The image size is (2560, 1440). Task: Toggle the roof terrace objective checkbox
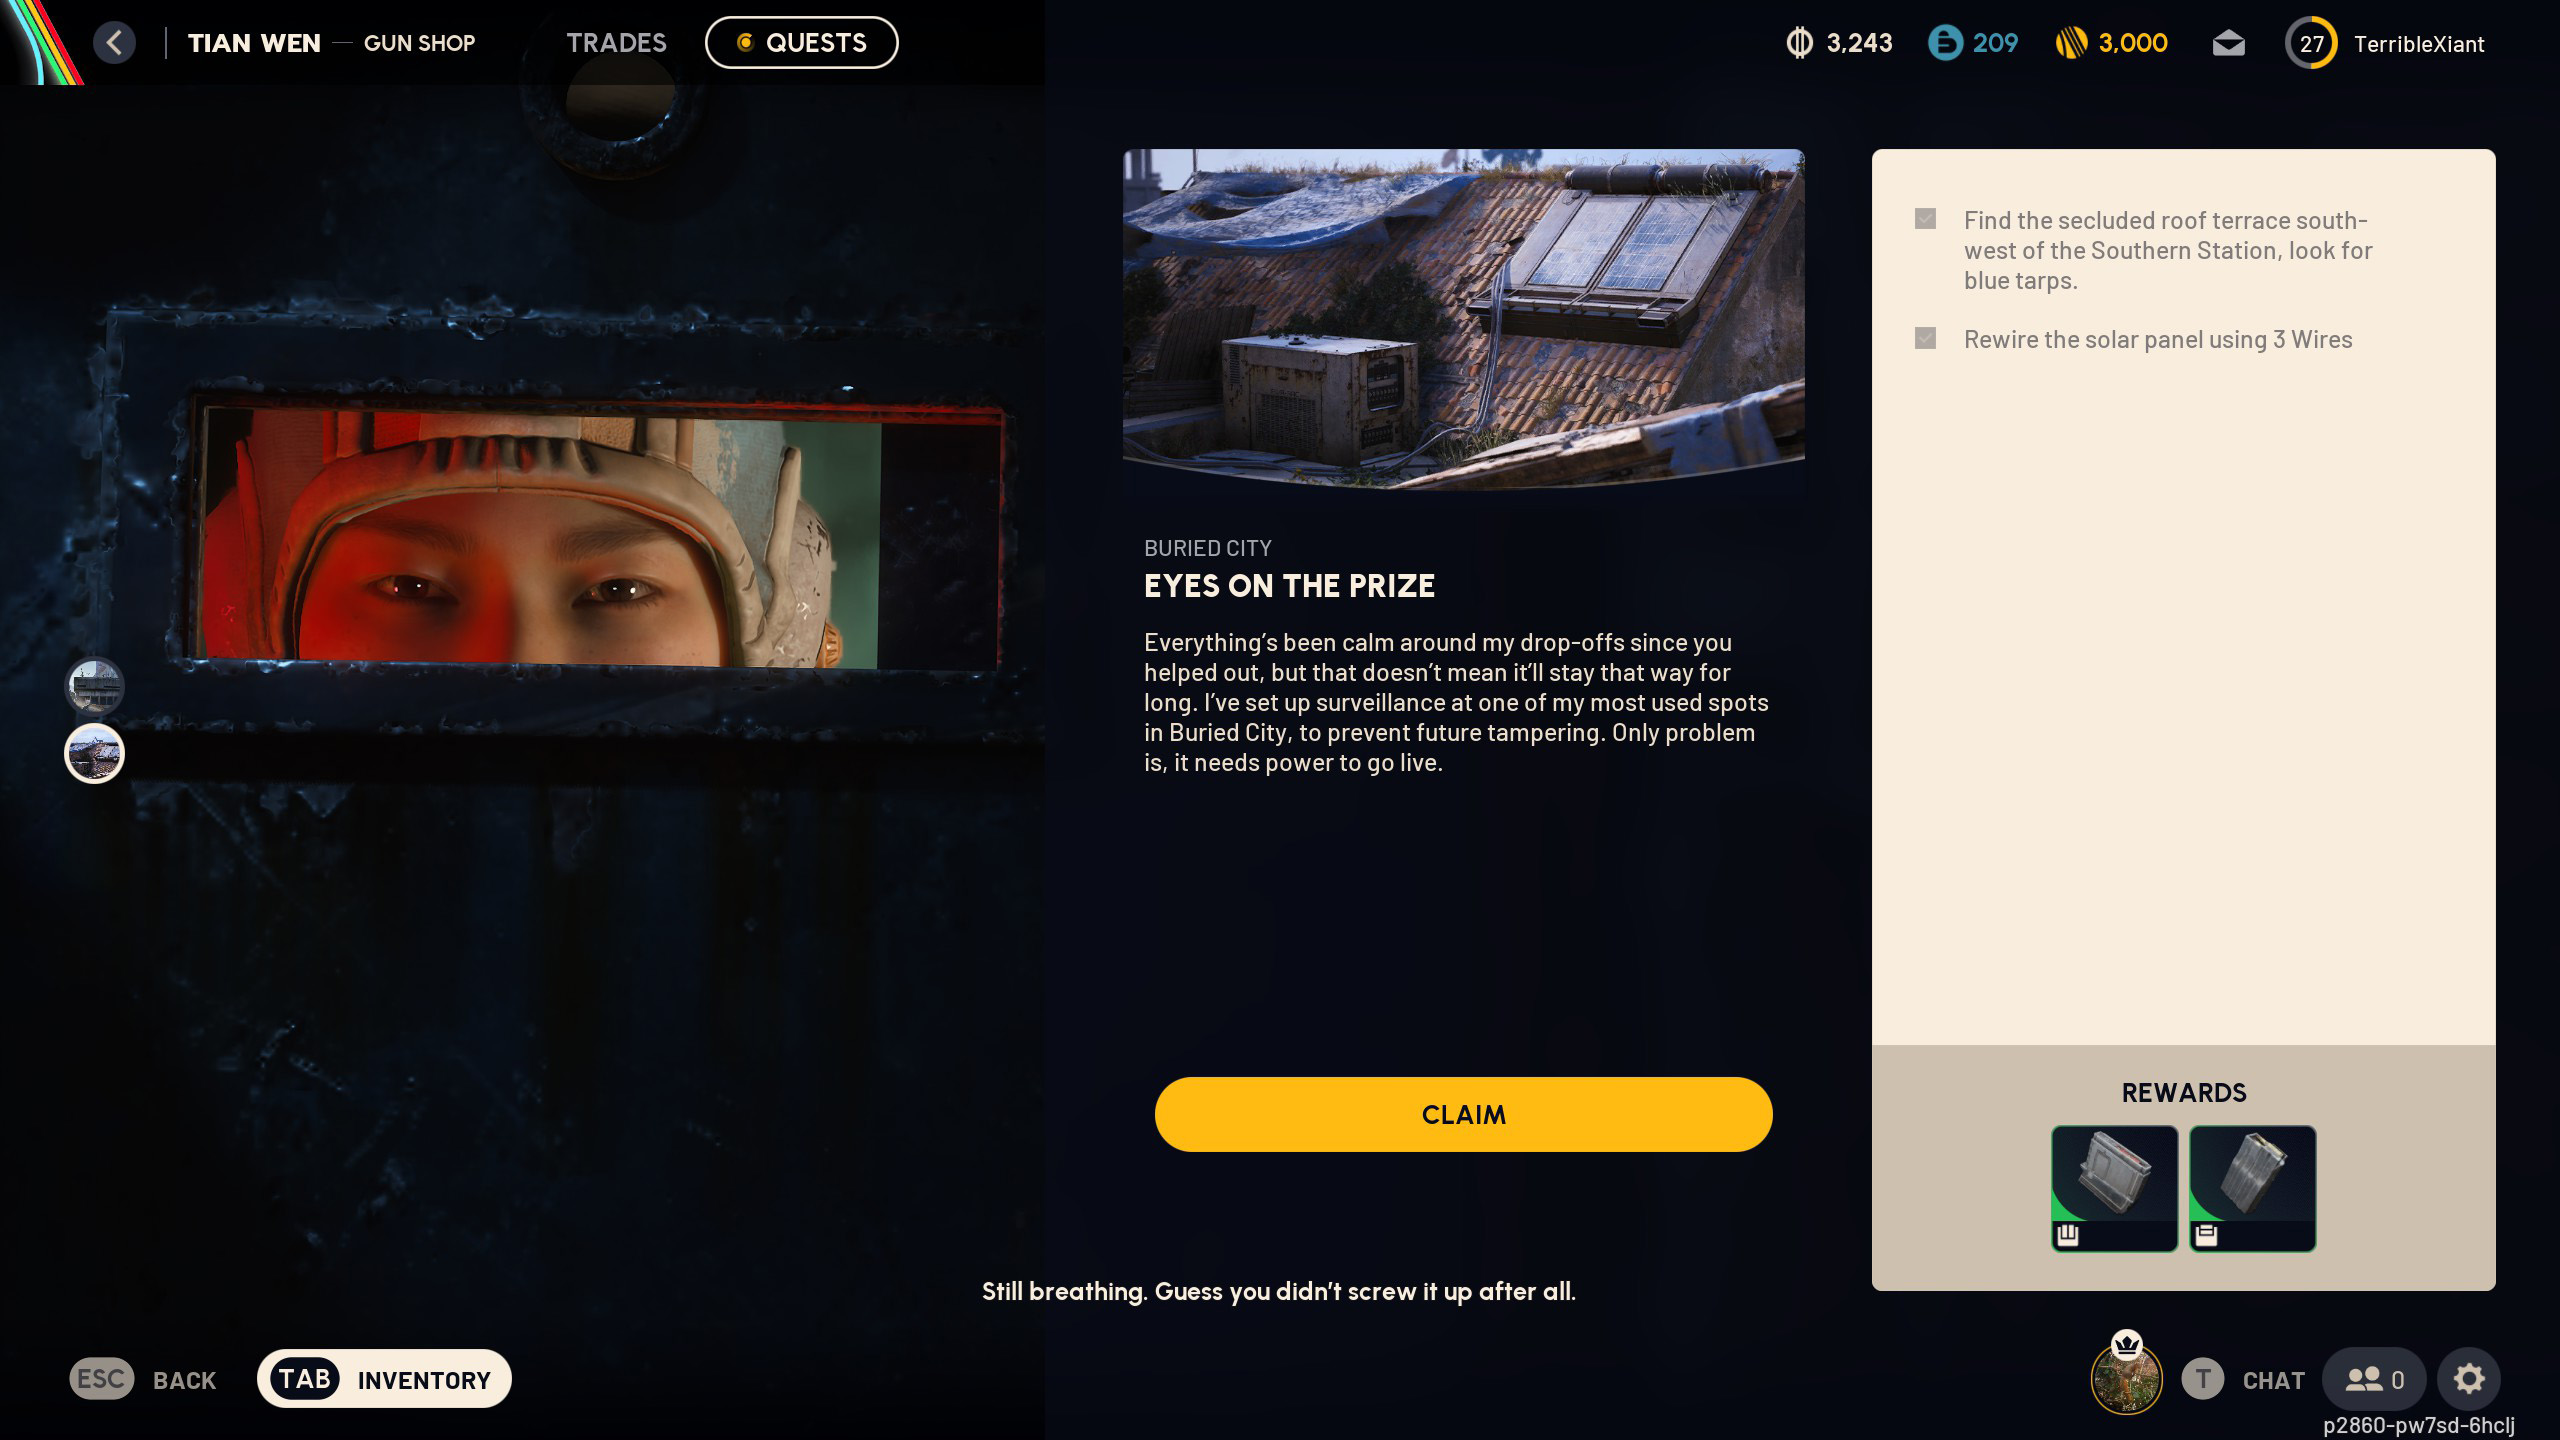click(1925, 219)
